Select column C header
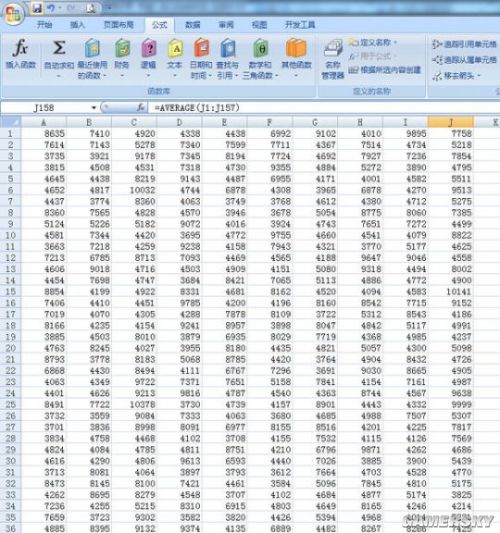500x533 pixels. pyautogui.click(x=134, y=122)
